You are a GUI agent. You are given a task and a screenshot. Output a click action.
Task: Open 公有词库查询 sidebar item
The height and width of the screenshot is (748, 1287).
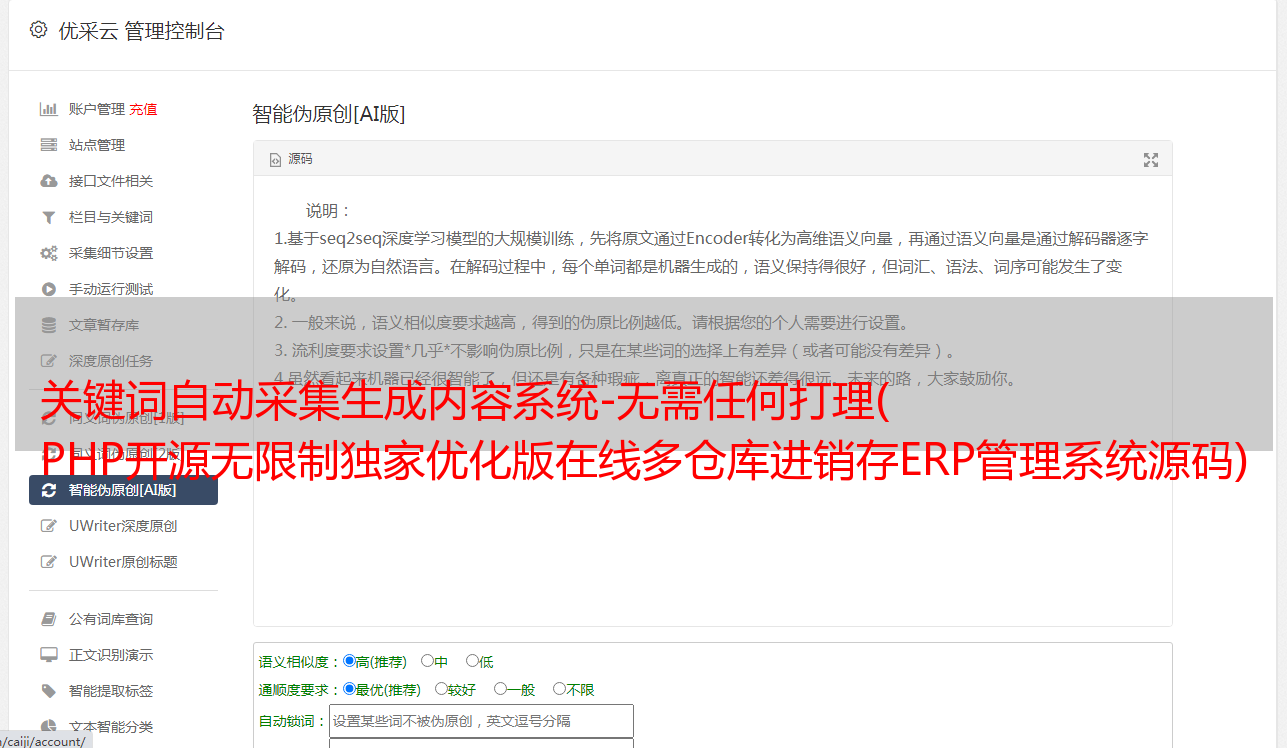point(113,619)
